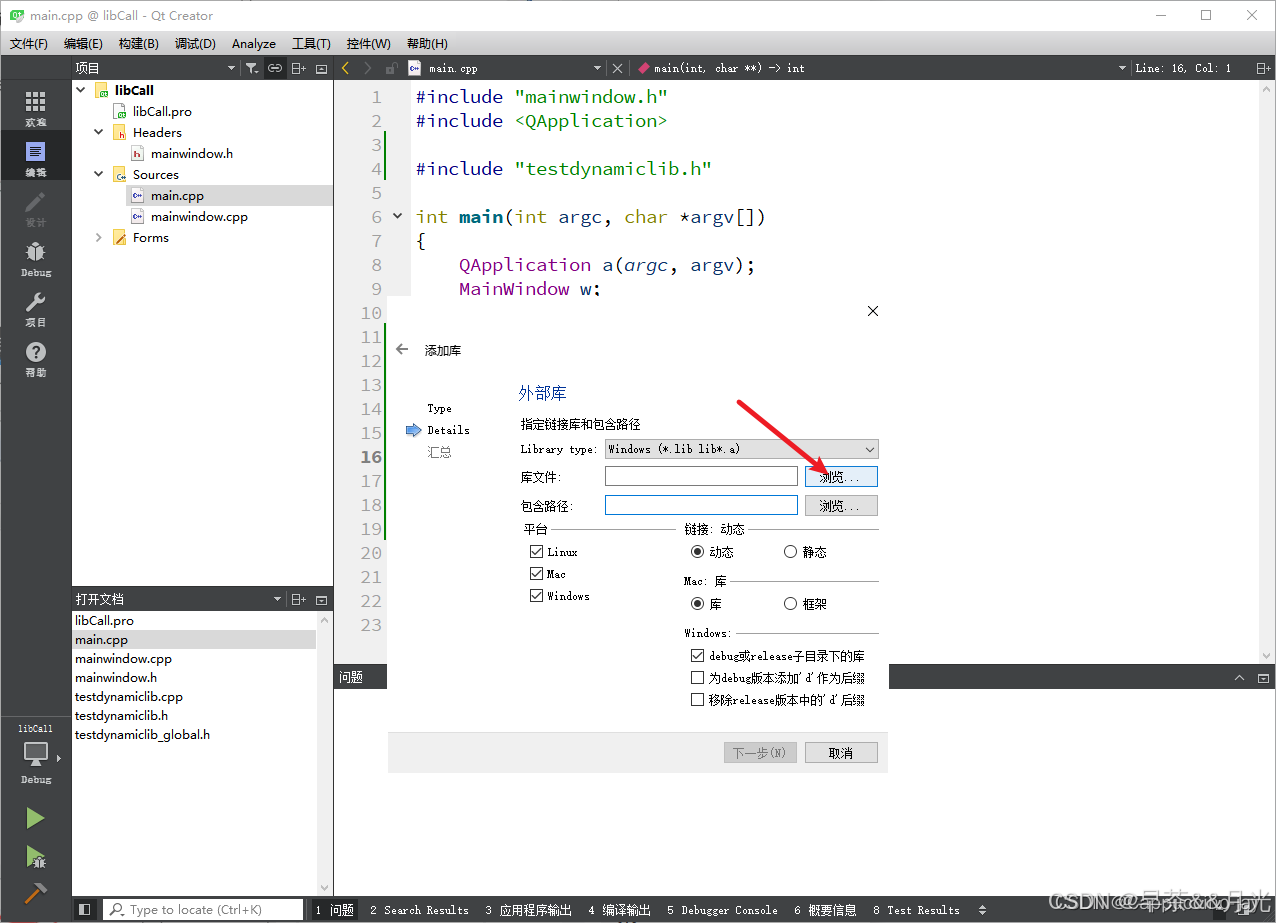Close the Add Library dialog
Screen dimensions: 1276x923
coord(873,311)
